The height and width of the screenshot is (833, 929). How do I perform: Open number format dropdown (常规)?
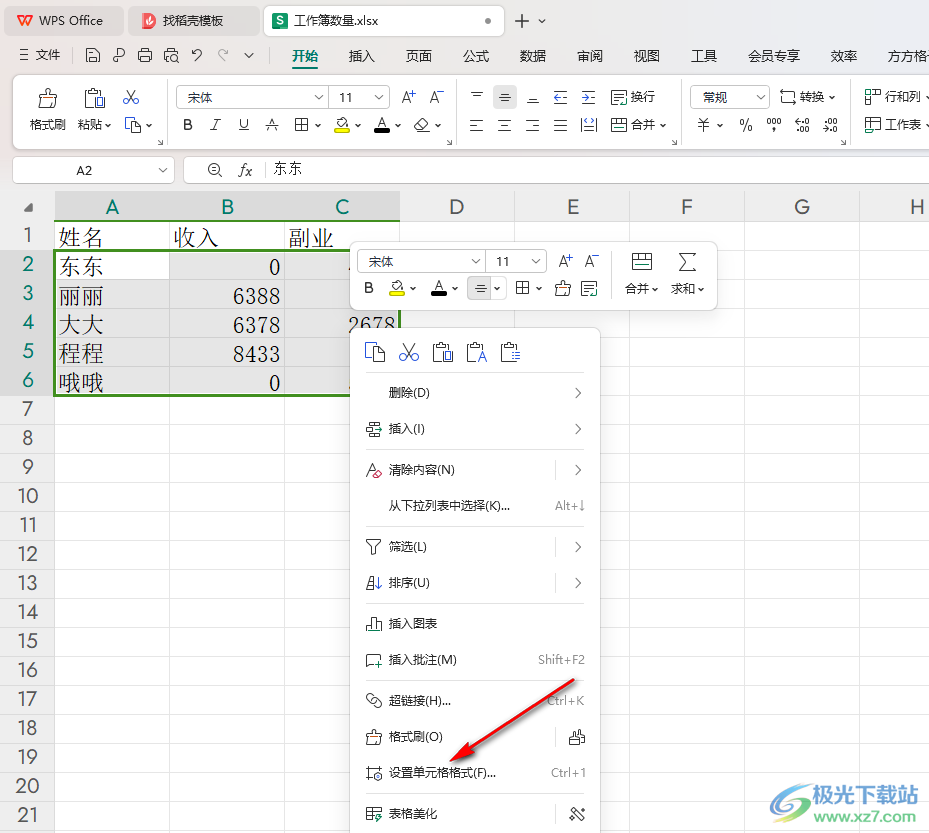tap(761, 97)
